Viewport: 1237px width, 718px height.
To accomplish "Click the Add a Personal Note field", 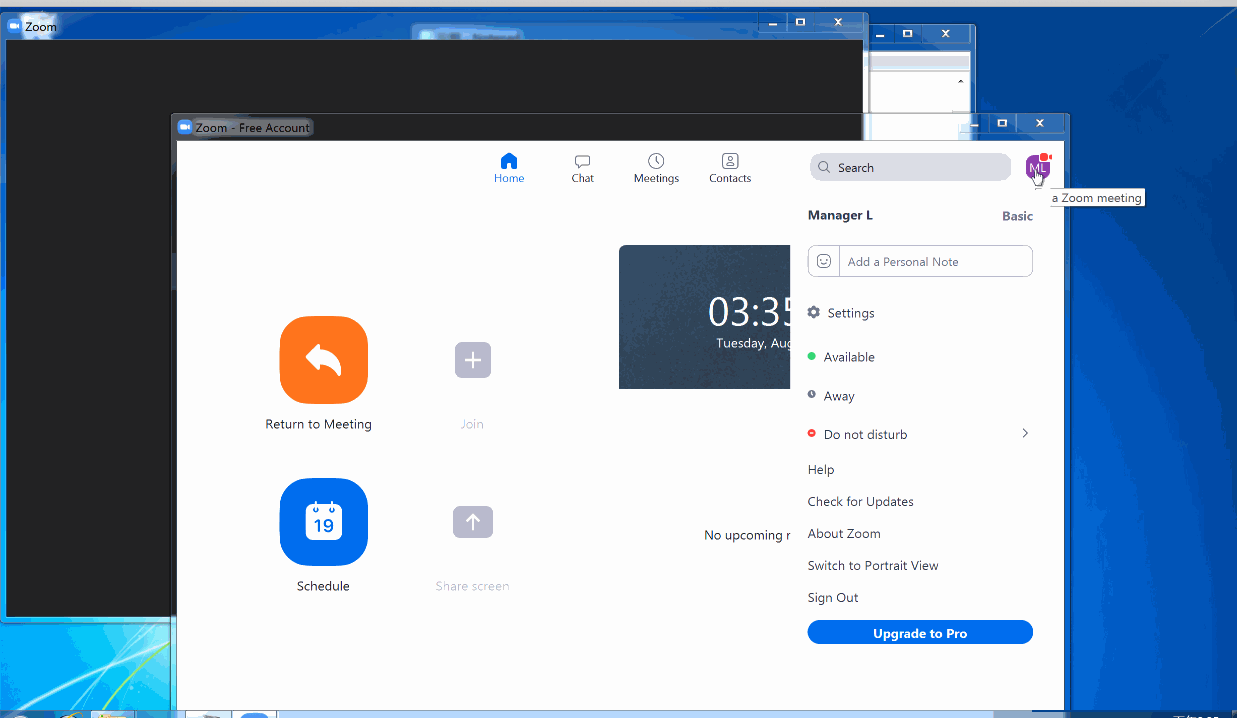I will (x=935, y=262).
